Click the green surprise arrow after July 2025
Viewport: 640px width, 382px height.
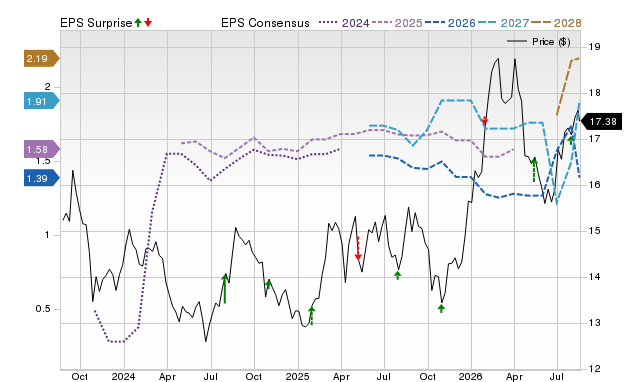pos(398,275)
